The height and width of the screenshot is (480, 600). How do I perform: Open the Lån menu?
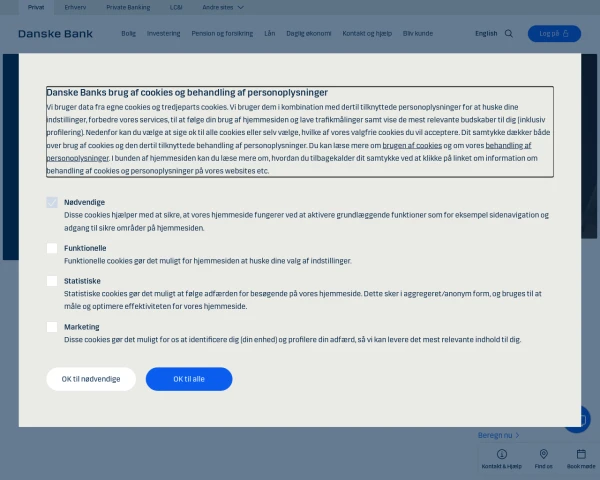[270, 34]
